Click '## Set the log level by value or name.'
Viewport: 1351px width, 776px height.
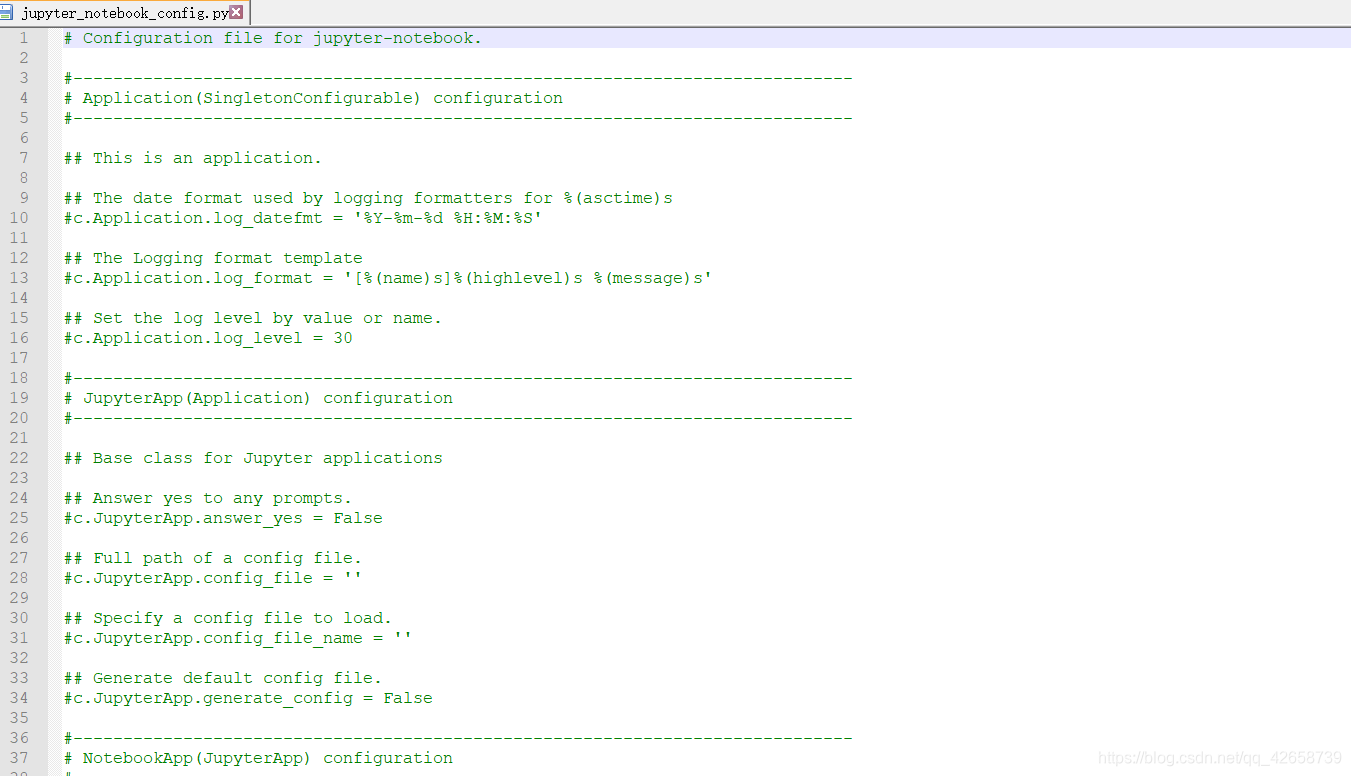(253, 318)
